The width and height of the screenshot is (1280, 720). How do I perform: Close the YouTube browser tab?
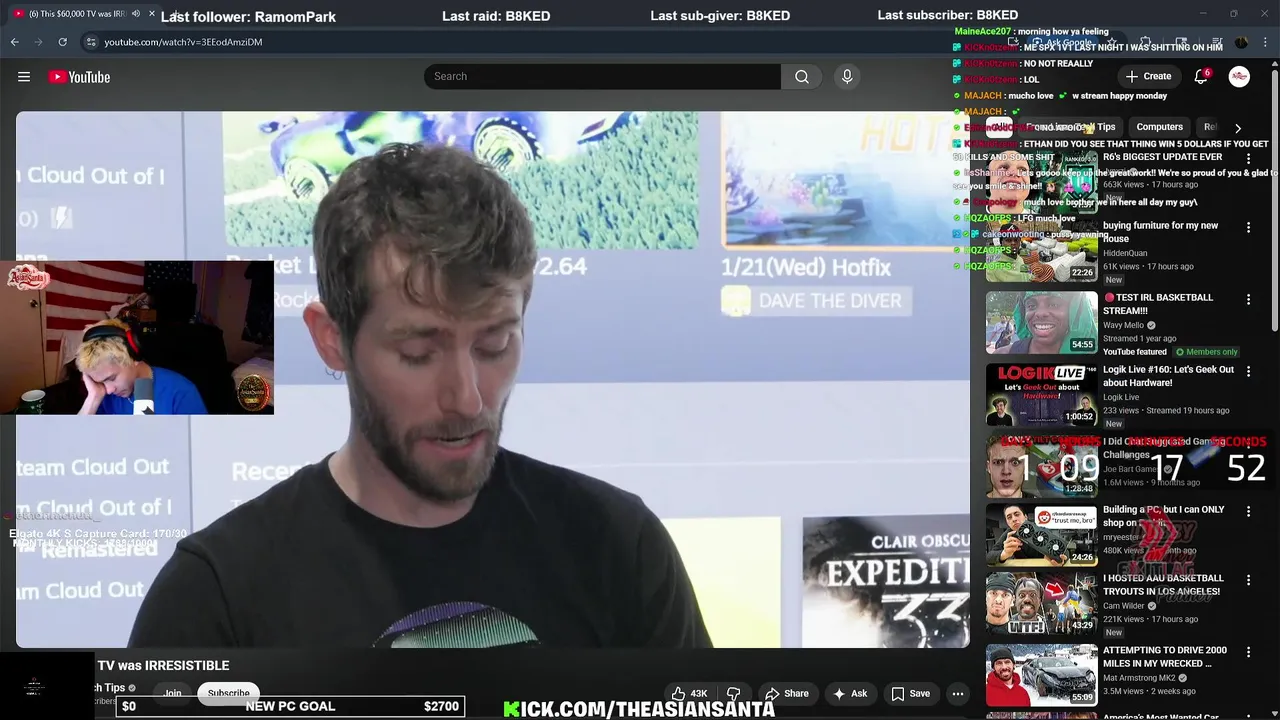[152, 14]
